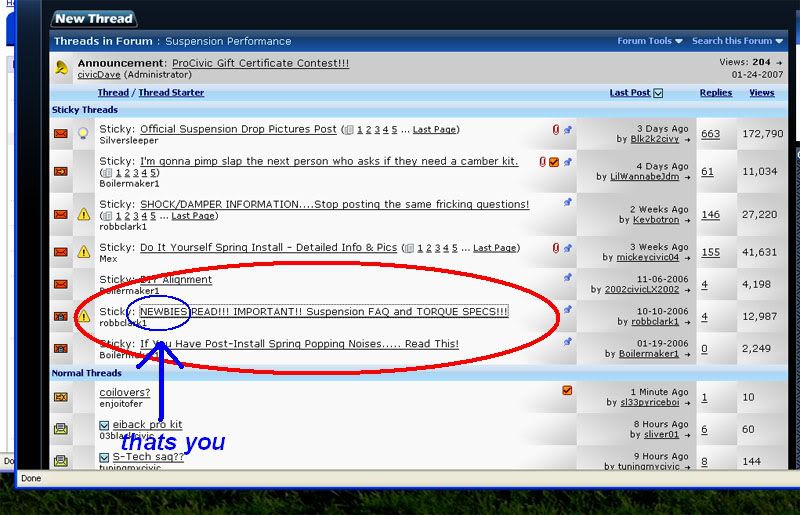
Task: Click status icon for coilovers? thread
Action: click(x=61, y=397)
